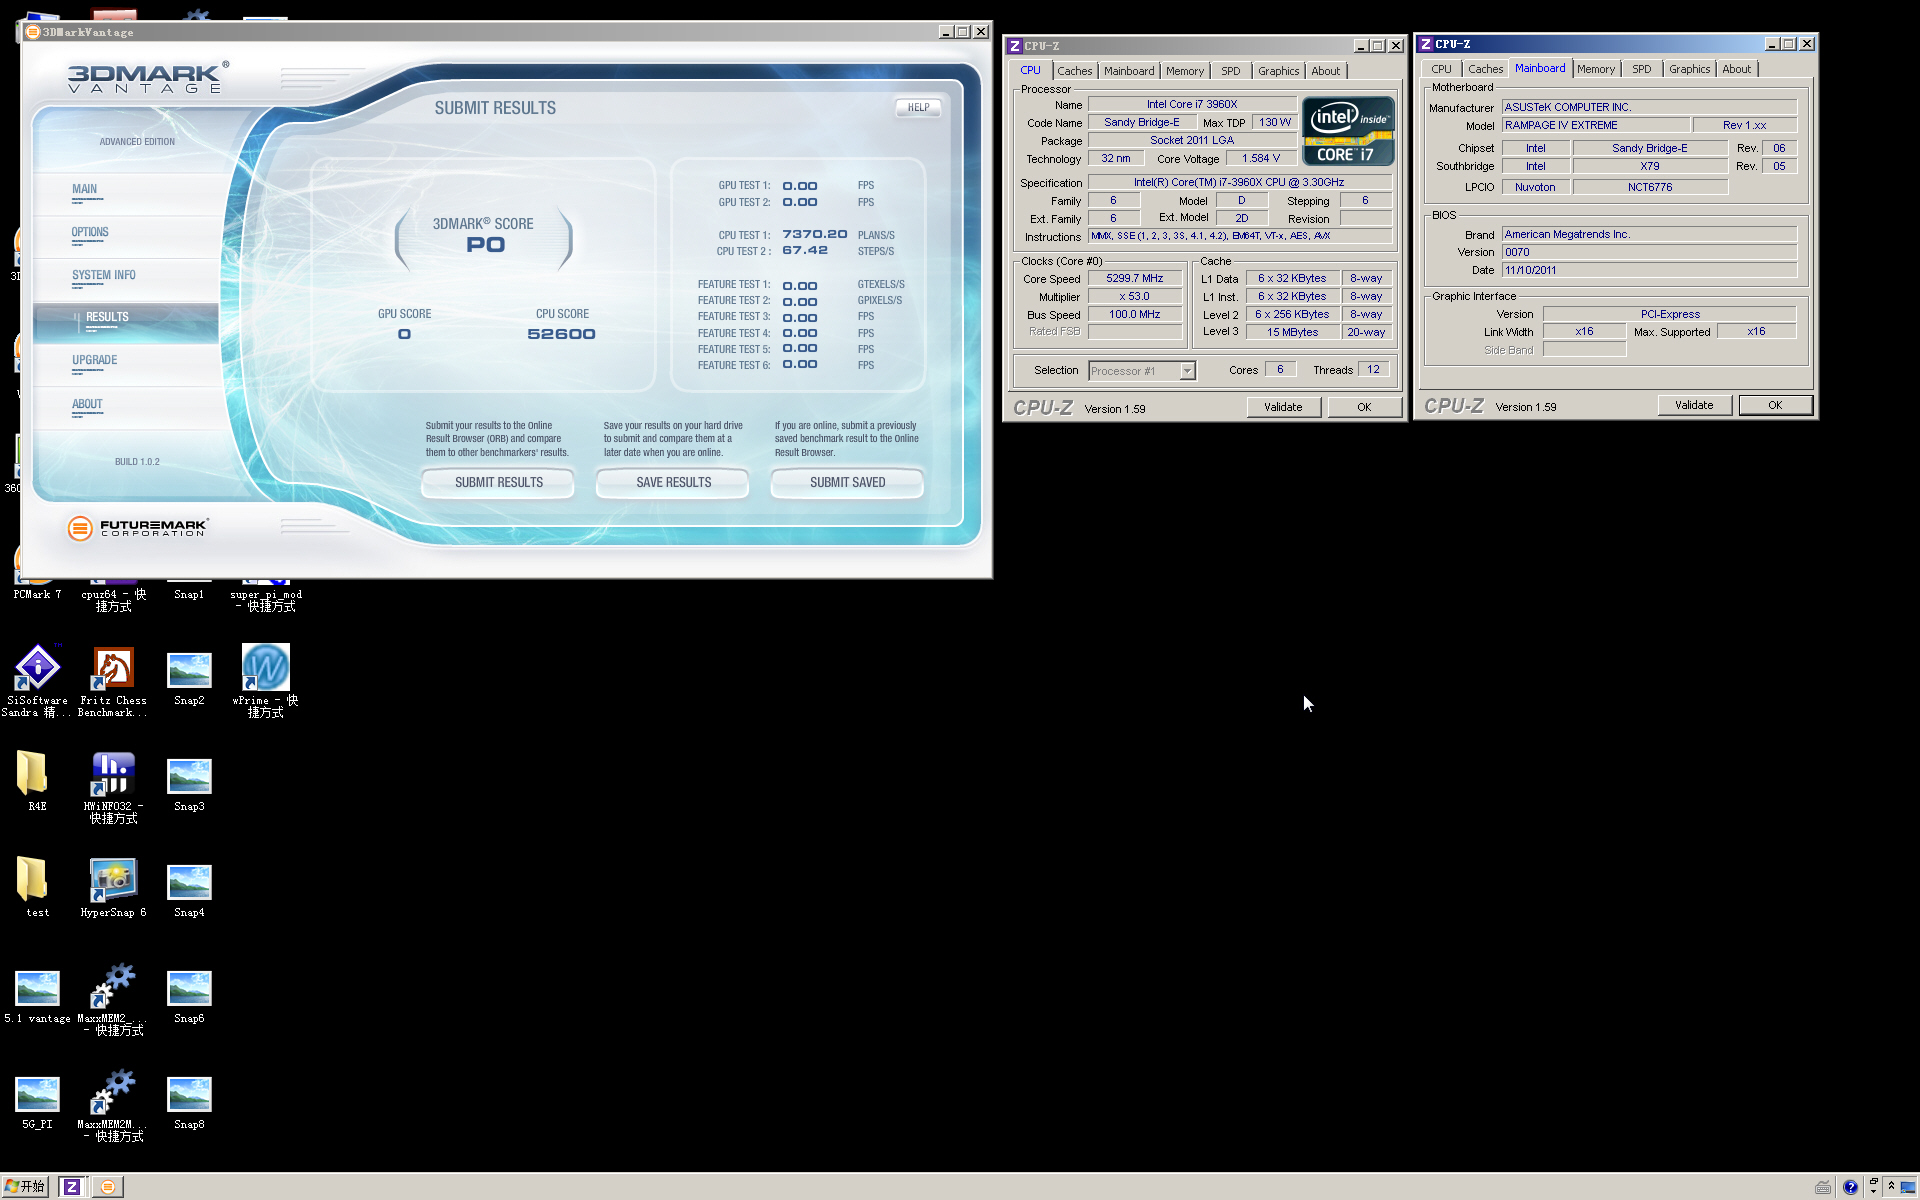Viewport: 1920px width, 1200px height.
Task: Click the CPU-Z taskbar button
Action: click(x=71, y=1187)
